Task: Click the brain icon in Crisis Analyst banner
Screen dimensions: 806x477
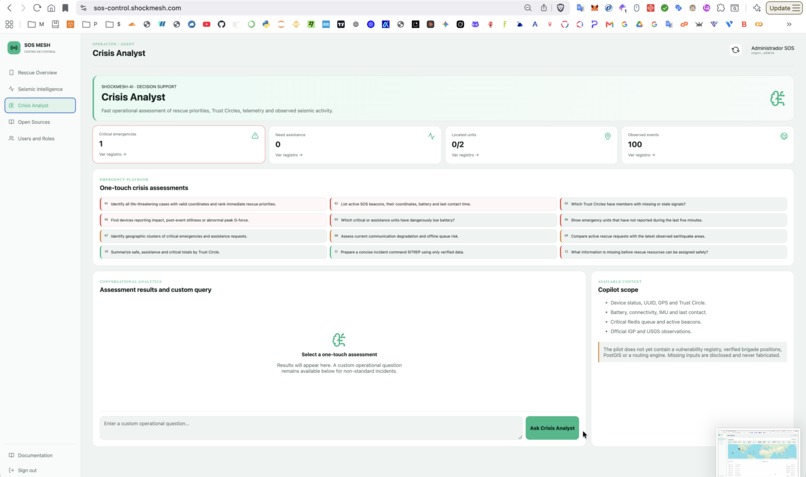Action: pyautogui.click(x=777, y=98)
